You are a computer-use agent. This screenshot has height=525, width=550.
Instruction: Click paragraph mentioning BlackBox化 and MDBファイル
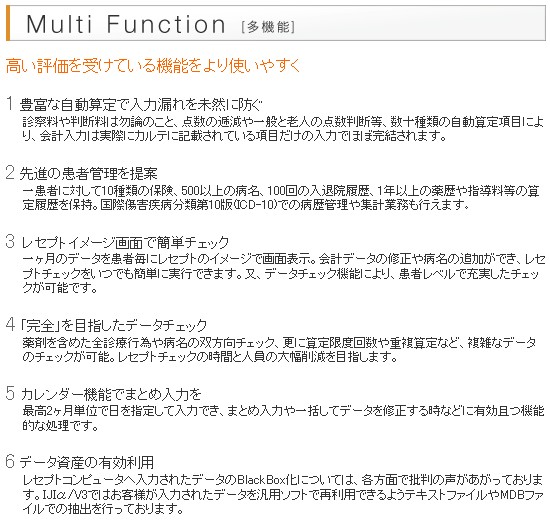point(283,494)
